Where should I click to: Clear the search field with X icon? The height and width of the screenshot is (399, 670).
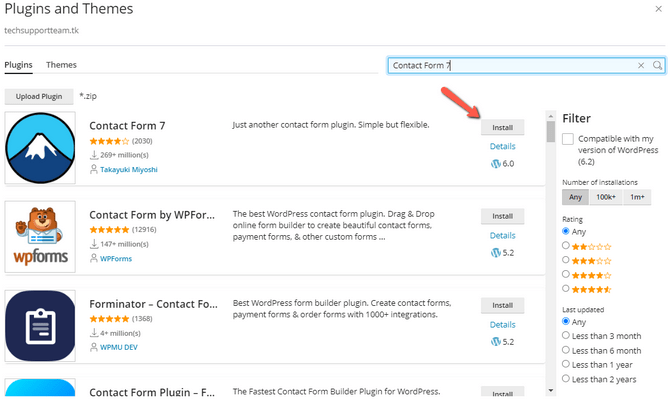(641, 65)
